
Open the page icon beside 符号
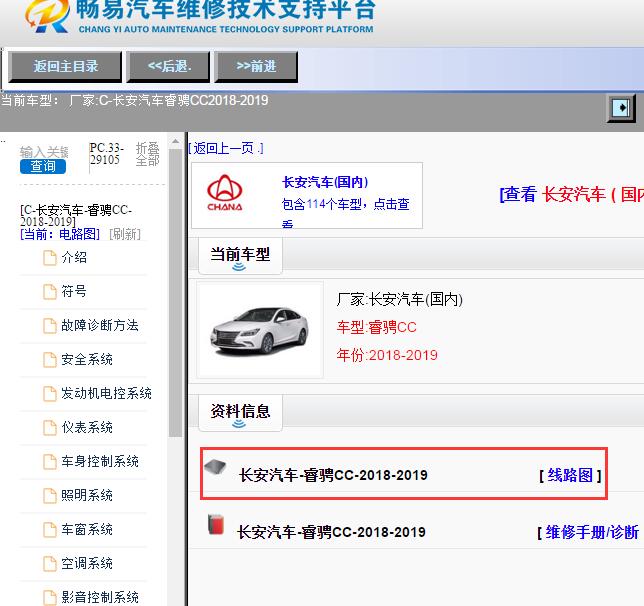(50, 292)
